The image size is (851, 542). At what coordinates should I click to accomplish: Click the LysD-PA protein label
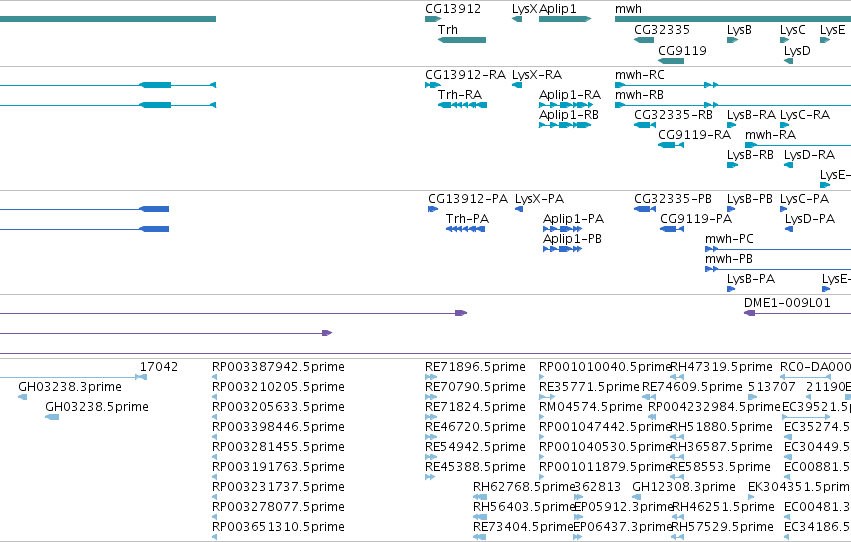tap(810, 219)
